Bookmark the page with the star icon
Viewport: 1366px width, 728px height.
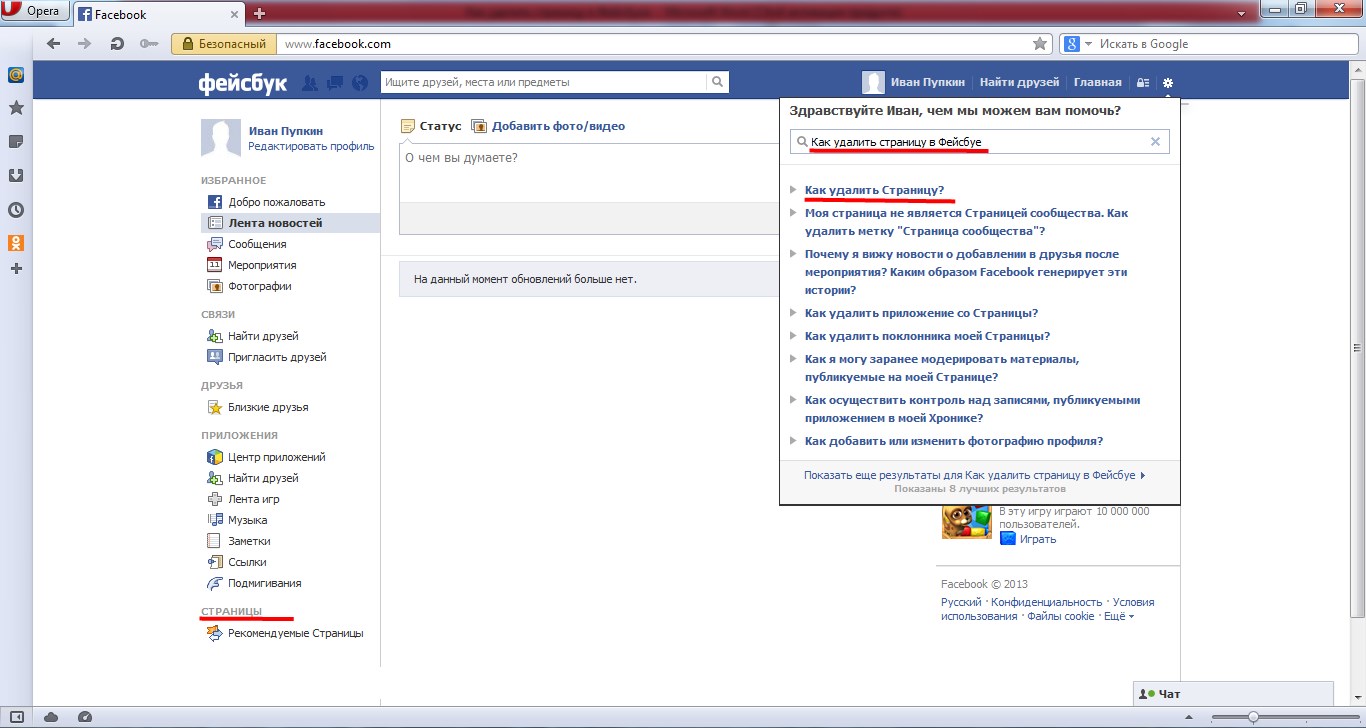(x=1040, y=44)
